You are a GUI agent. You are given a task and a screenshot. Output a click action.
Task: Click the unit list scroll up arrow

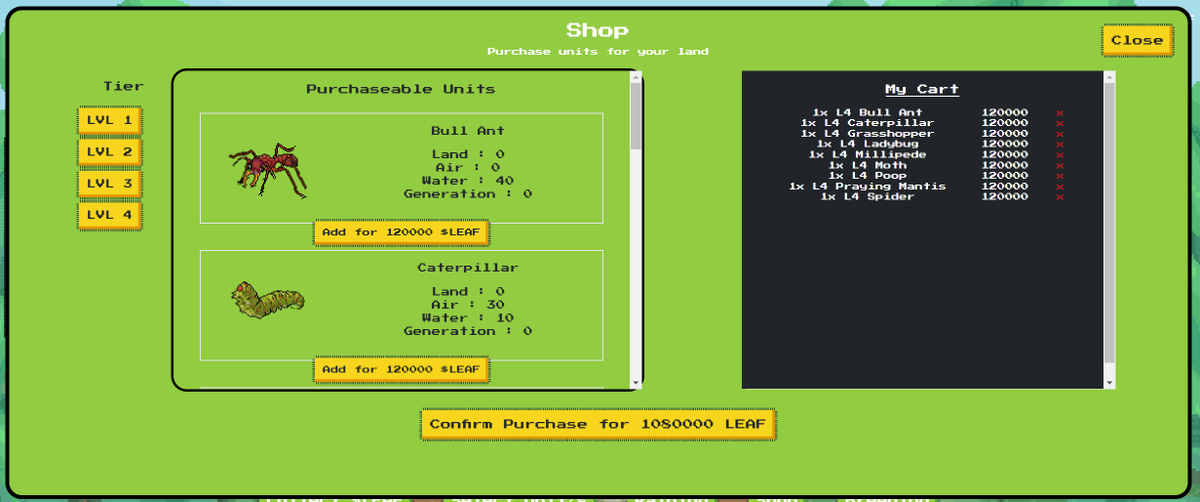point(635,76)
